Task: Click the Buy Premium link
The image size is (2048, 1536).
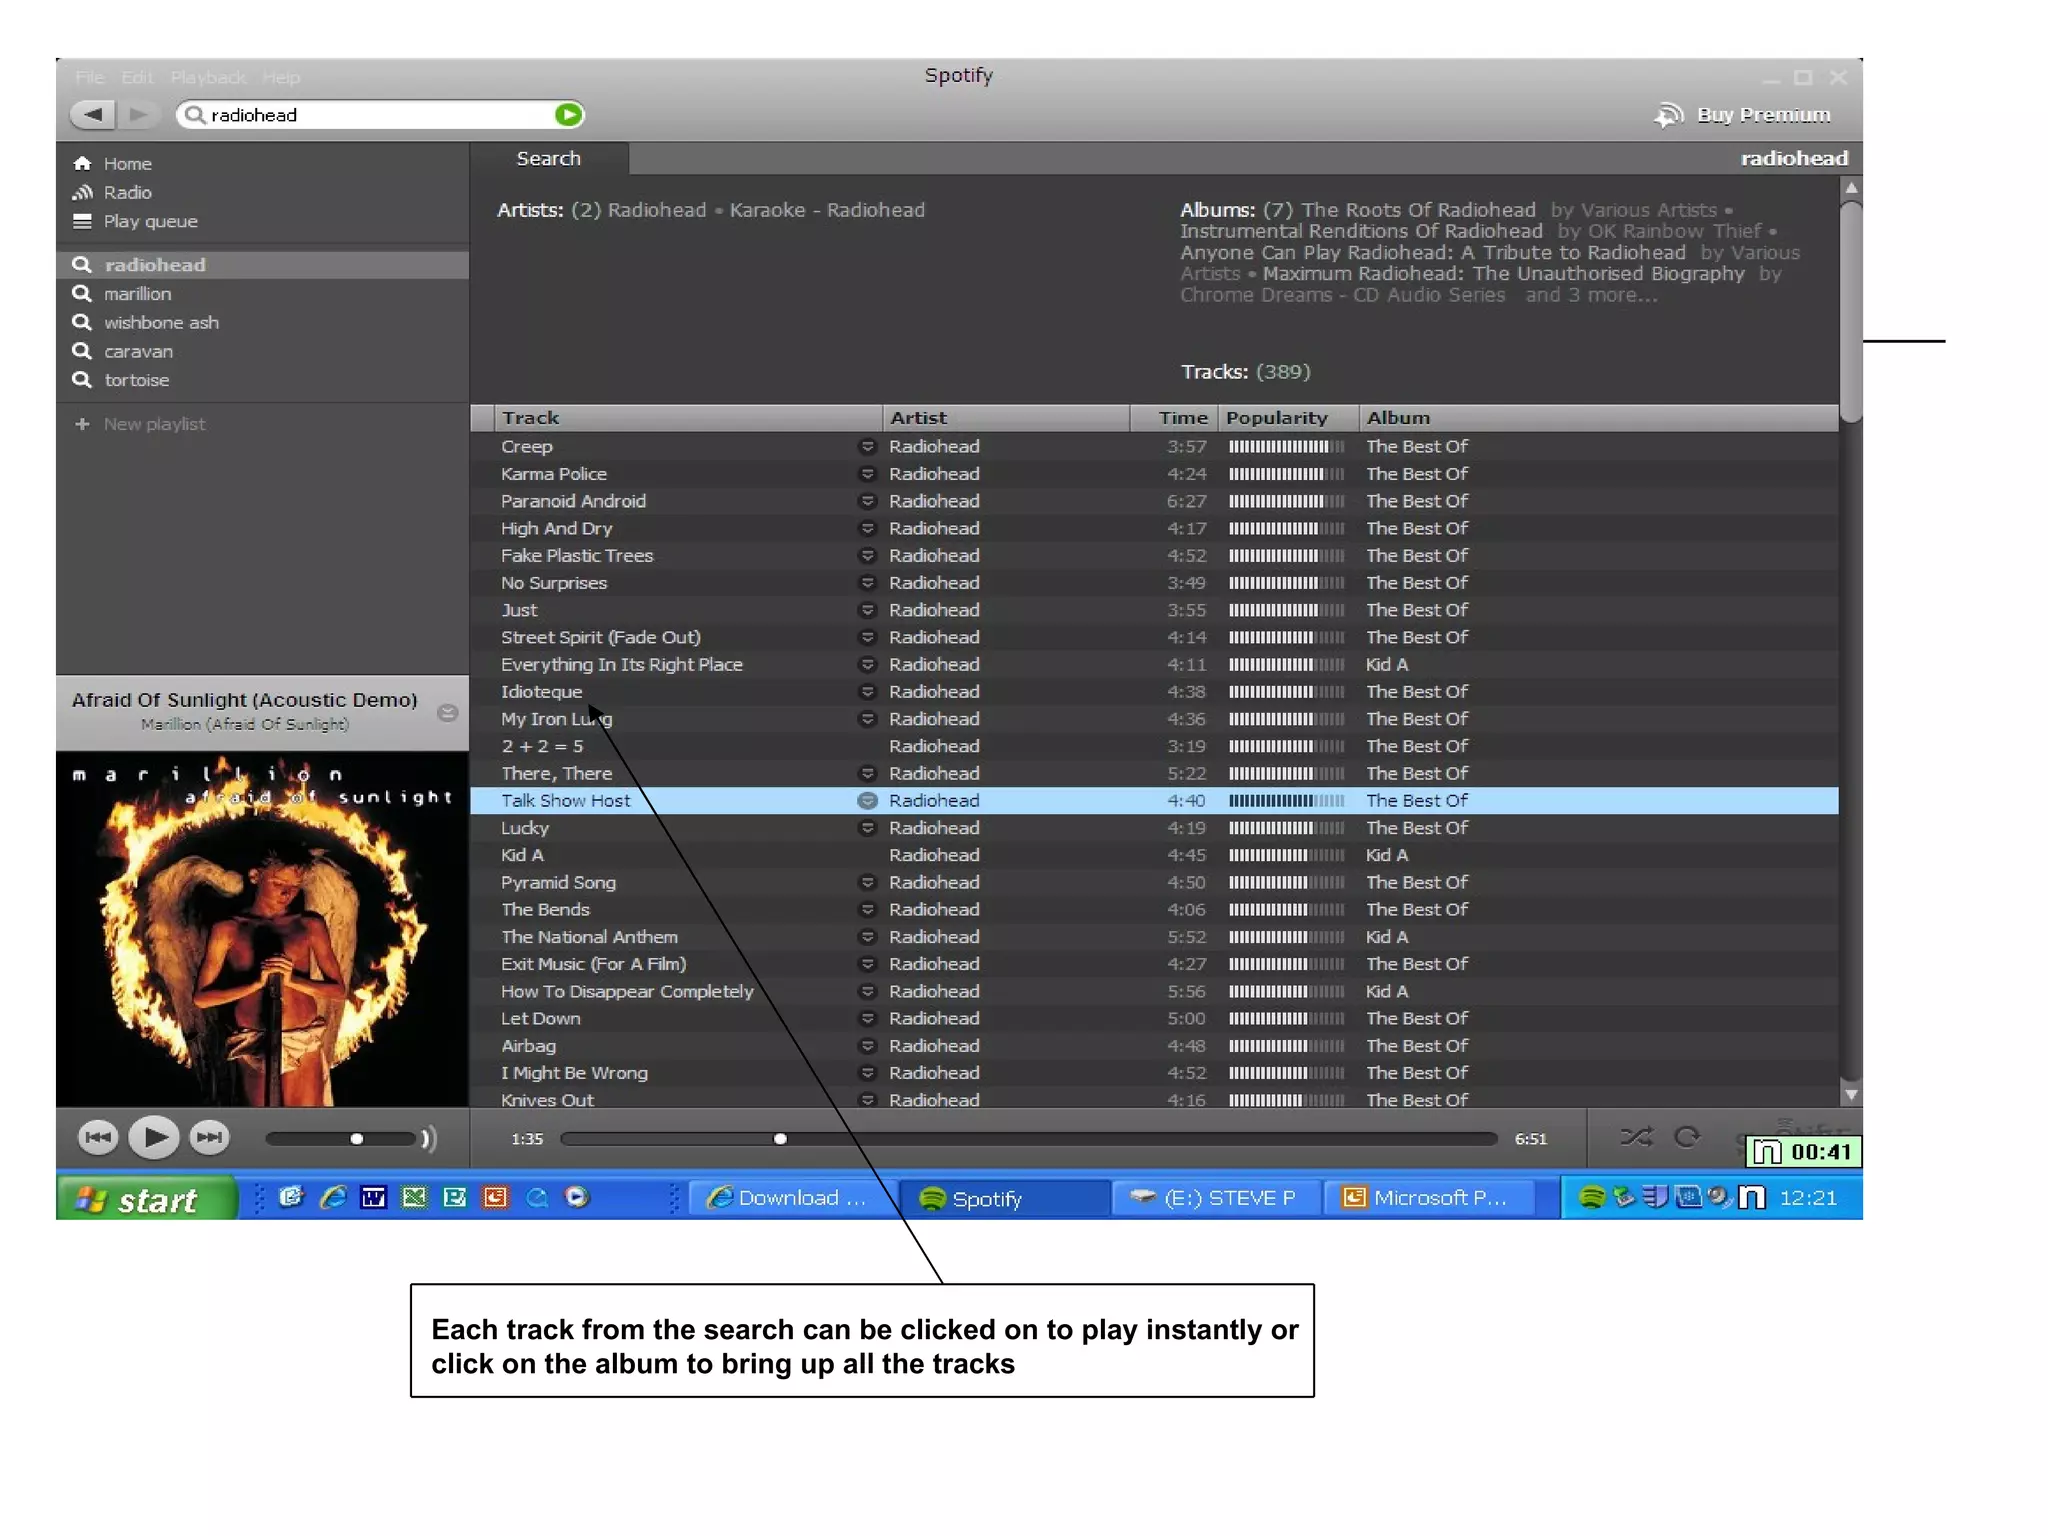Action: point(1763,115)
